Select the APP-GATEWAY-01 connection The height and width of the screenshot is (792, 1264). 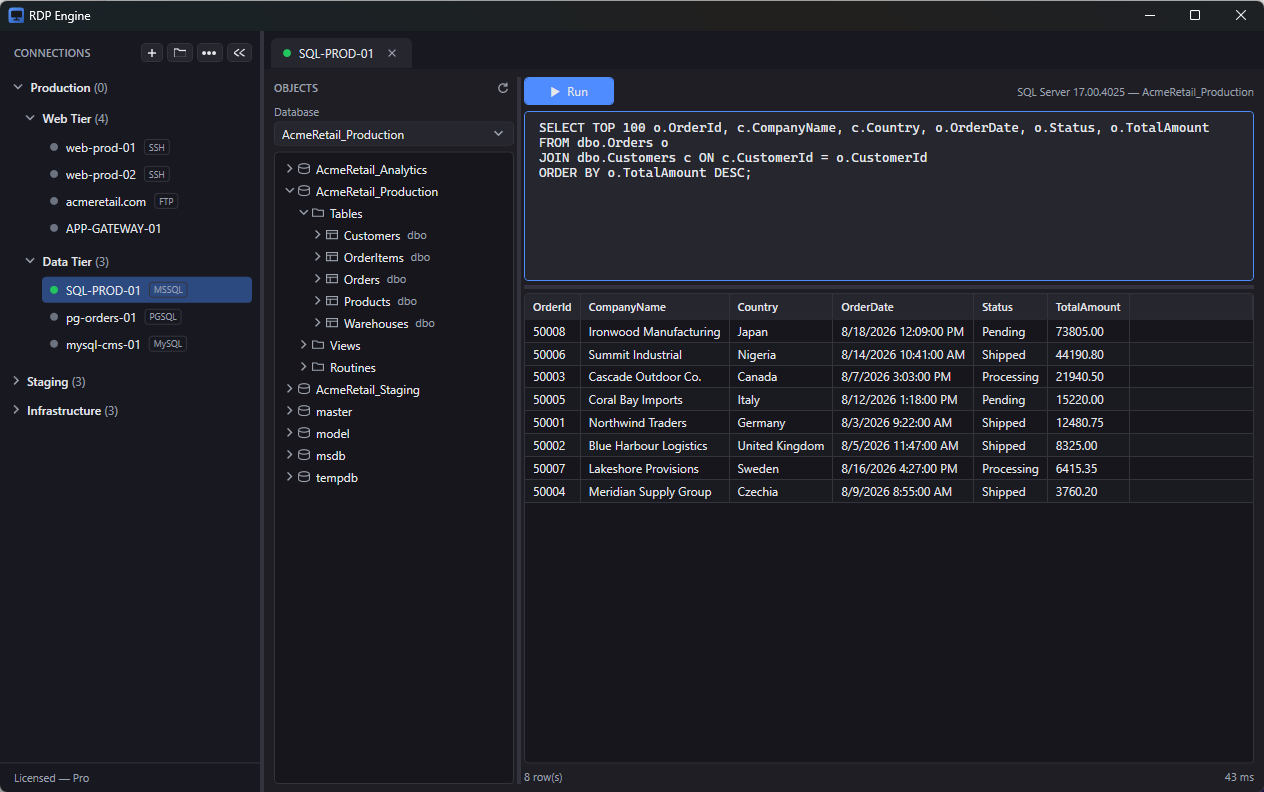(147, 228)
